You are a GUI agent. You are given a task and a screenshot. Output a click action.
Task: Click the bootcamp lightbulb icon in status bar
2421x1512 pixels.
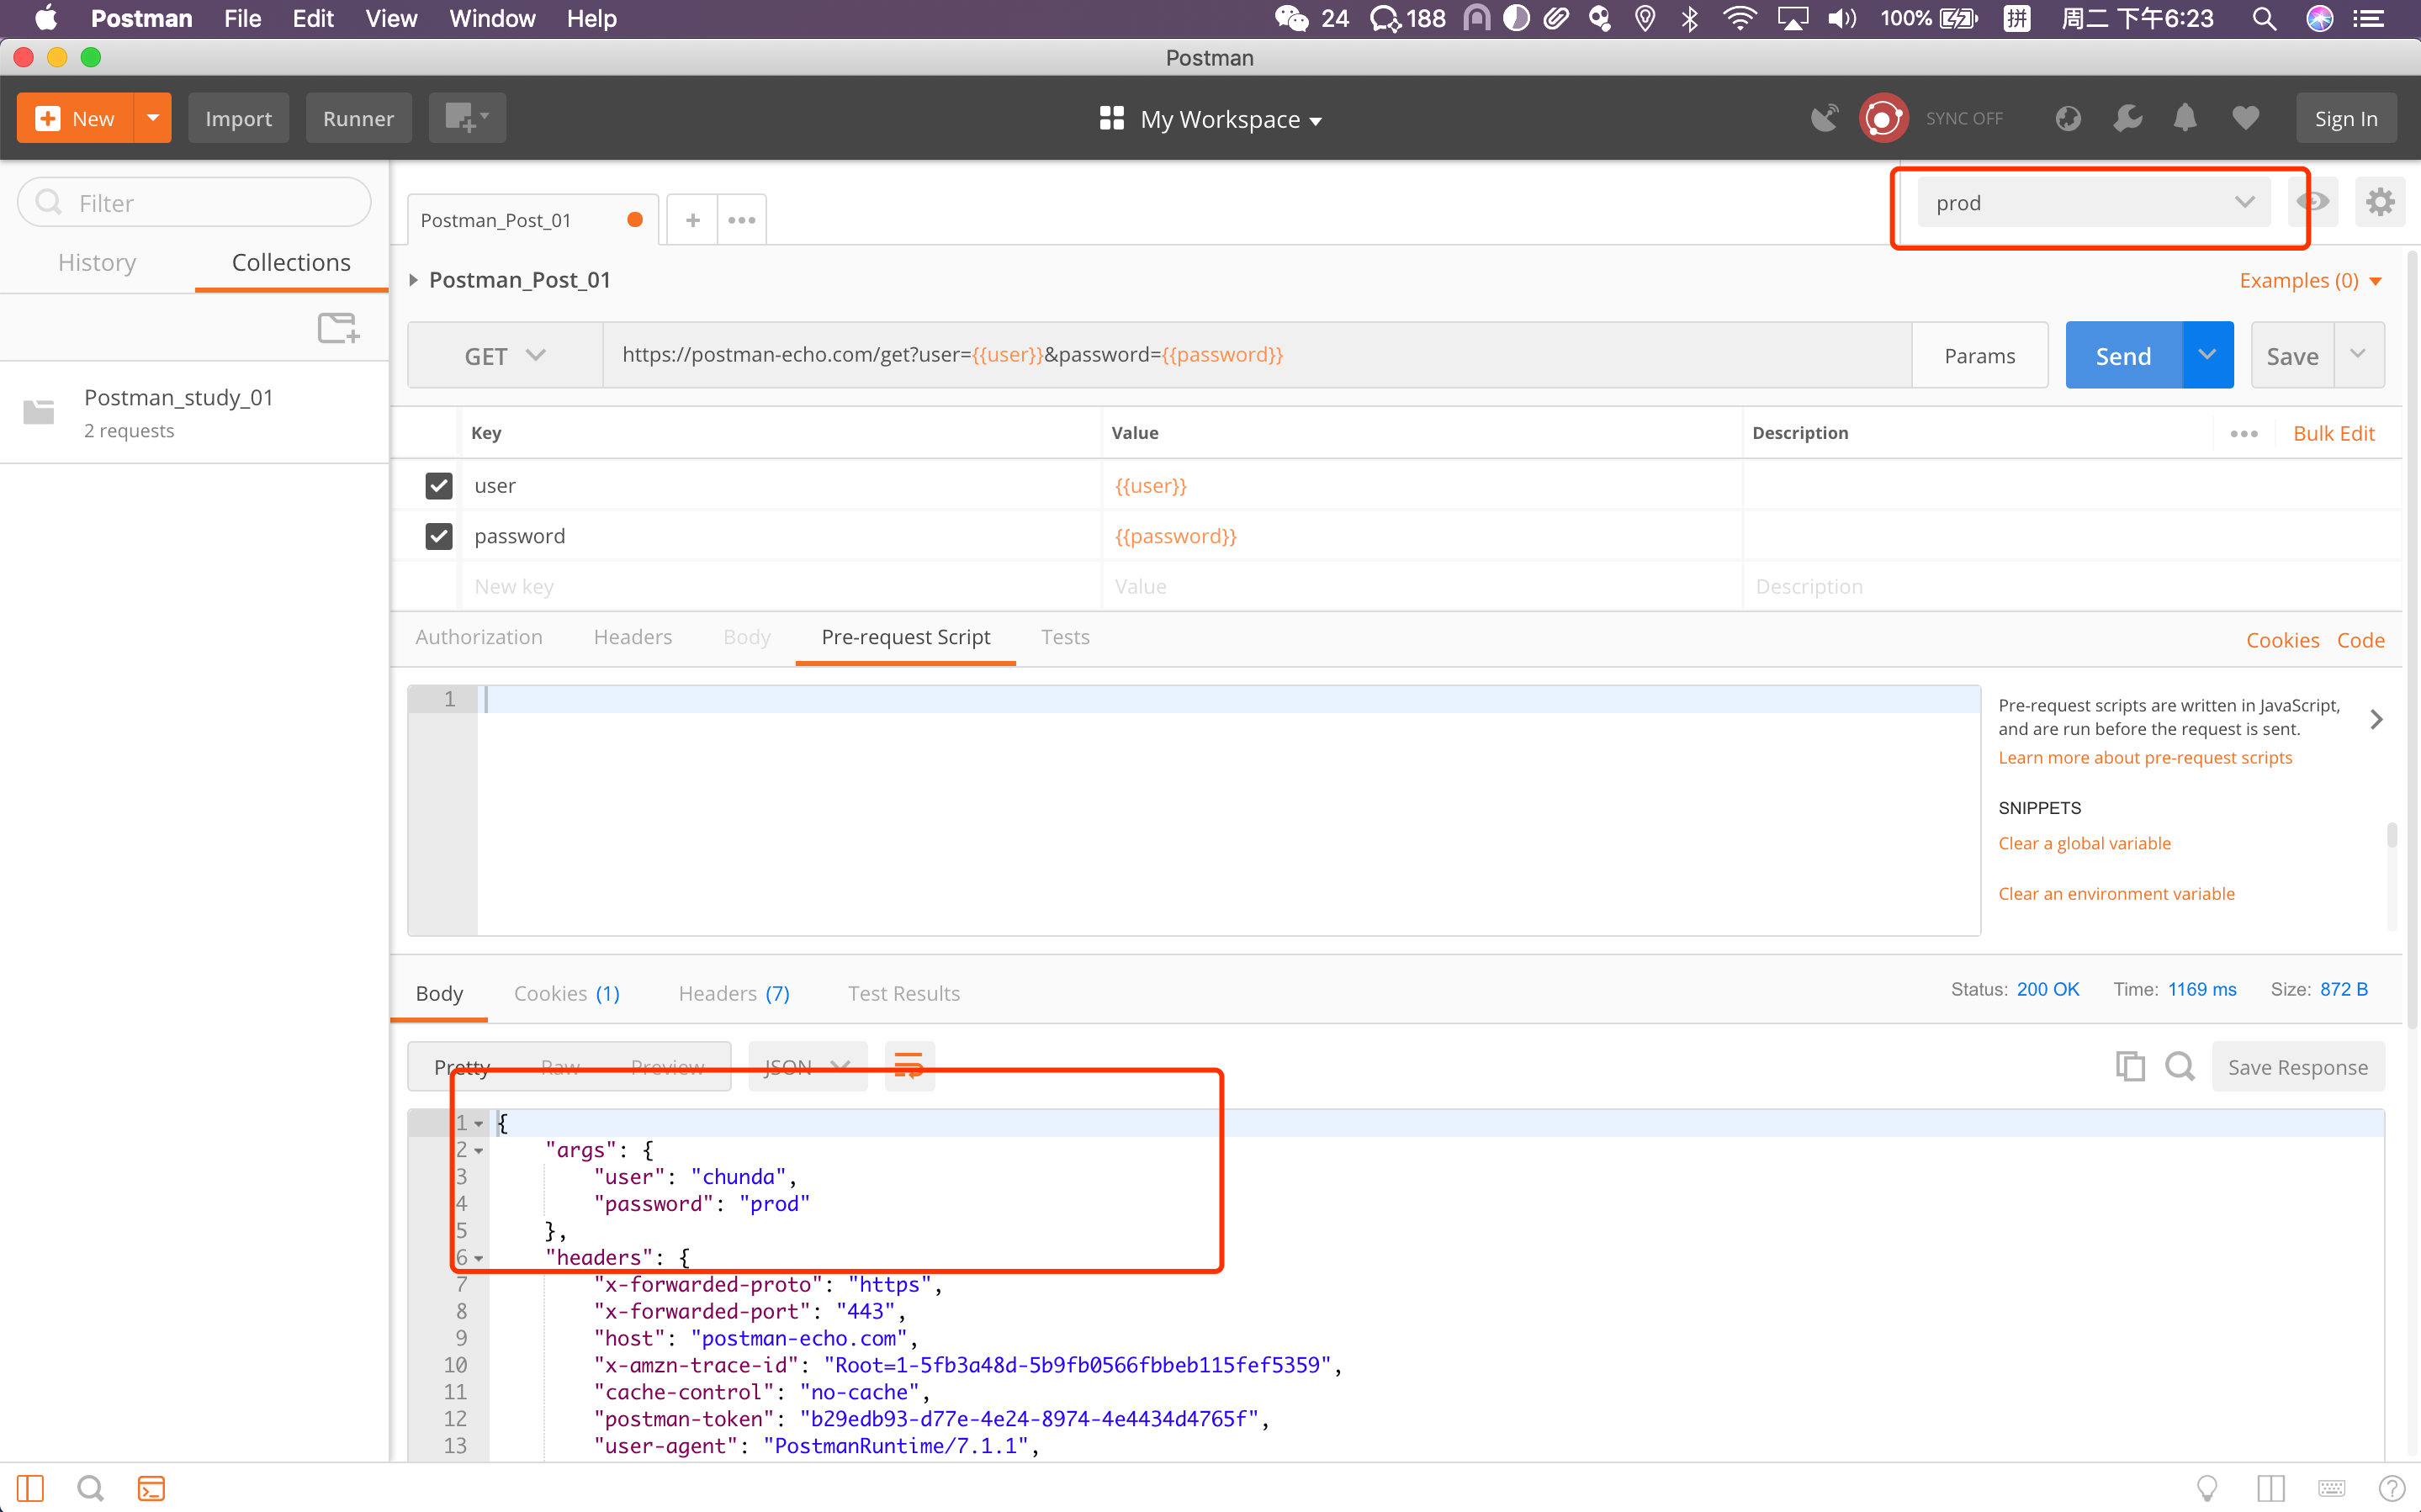2207,1488
